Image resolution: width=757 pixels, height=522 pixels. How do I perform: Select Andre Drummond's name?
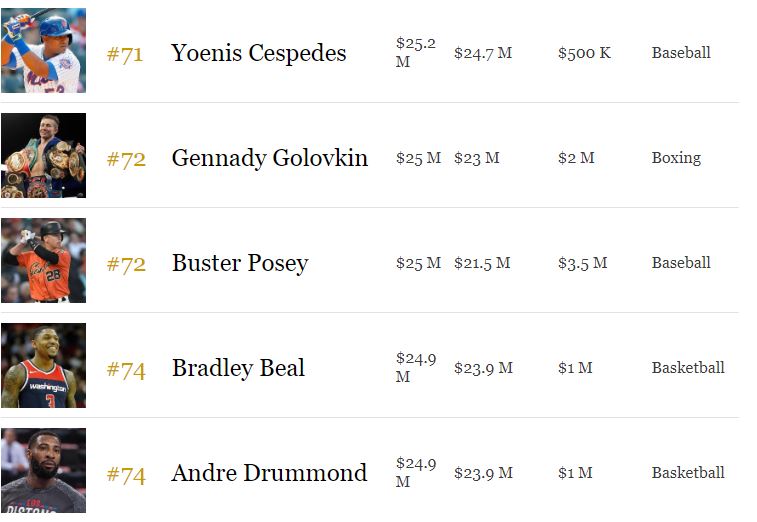click(x=269, y=473)
